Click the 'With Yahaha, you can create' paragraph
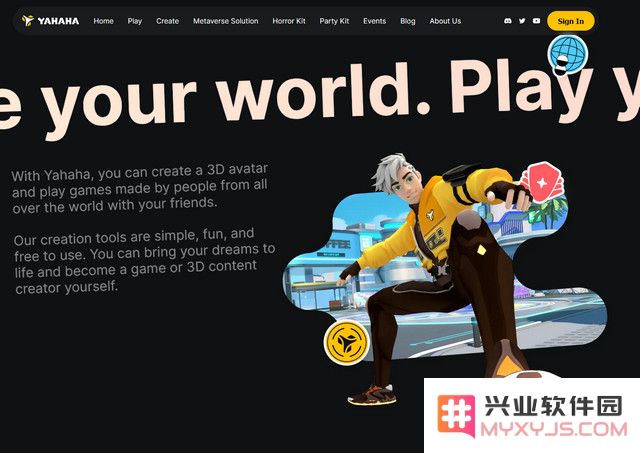The width and height of the screenshot is (640, 453). point(140,188)
